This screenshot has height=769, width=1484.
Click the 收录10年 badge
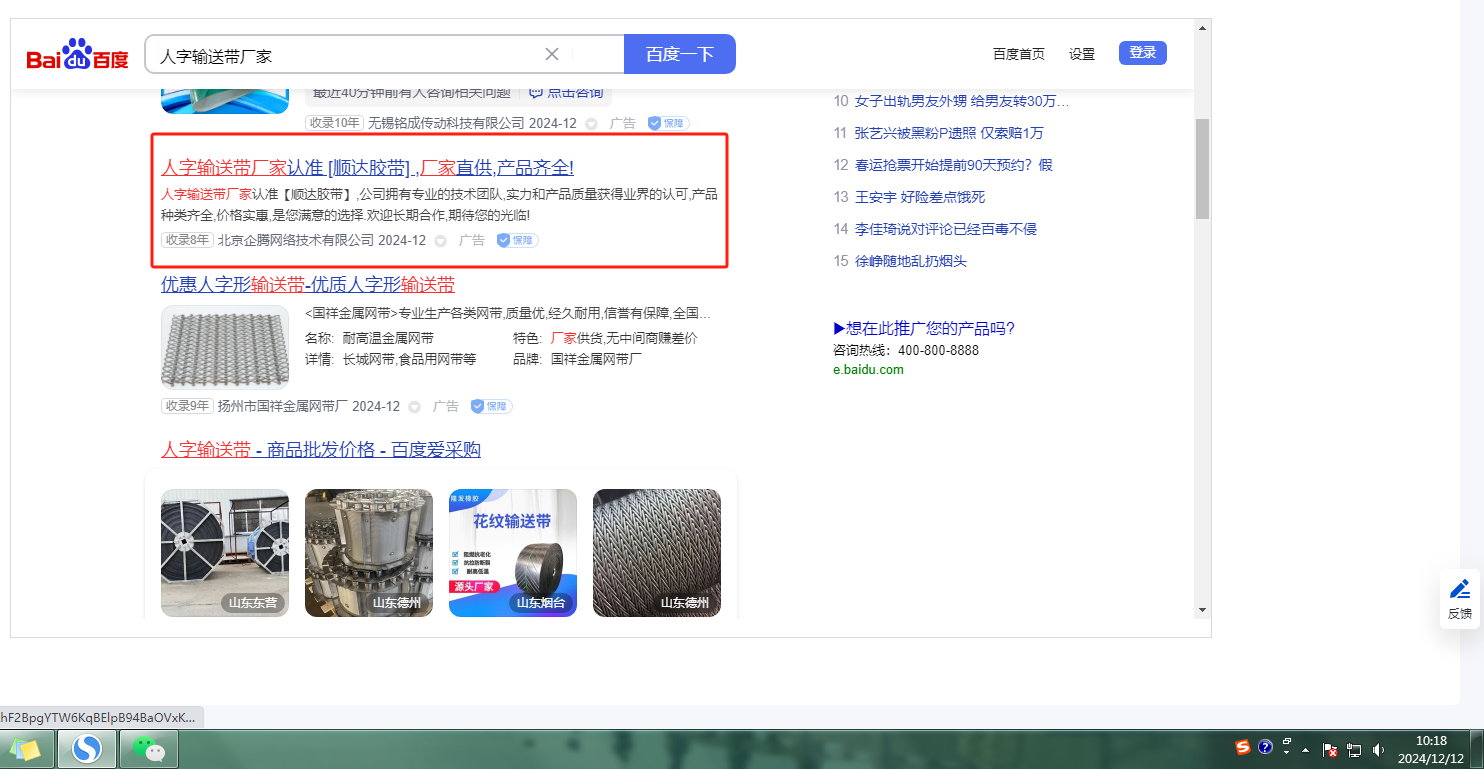pos(333,123)
